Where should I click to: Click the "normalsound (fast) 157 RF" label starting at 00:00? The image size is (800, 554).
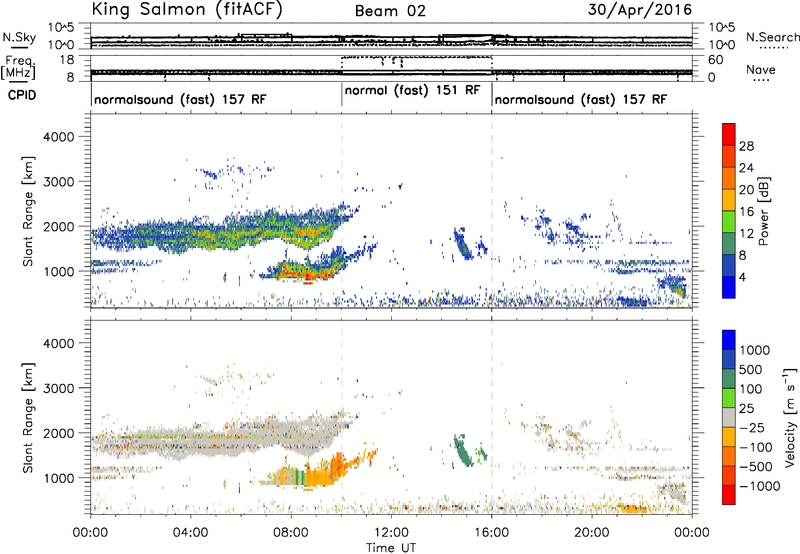click(180, 99)
